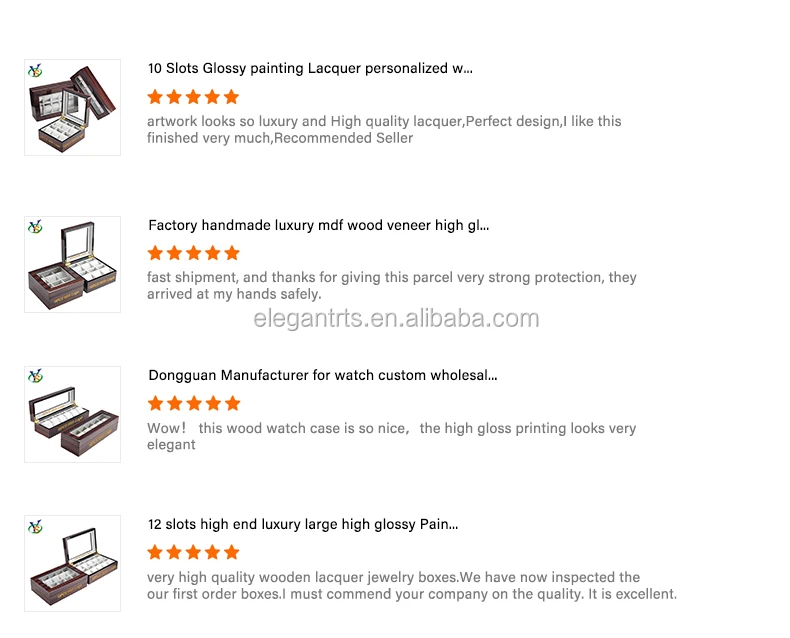Click star rating under 10 Slots Glossy title
The width and height of the screenshot is (790, 638).
pos(193,97)
